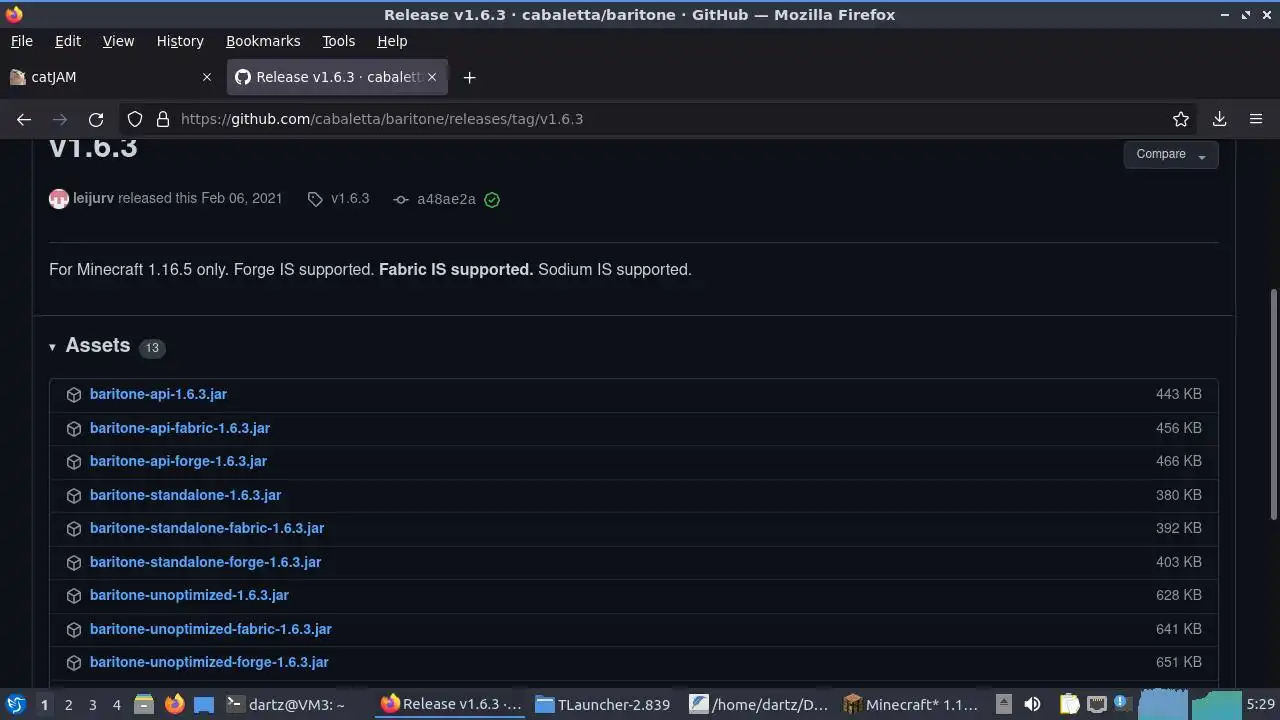
Task: Switch to TLauncher-2.839 taskbar window
Action: (602, 704)
